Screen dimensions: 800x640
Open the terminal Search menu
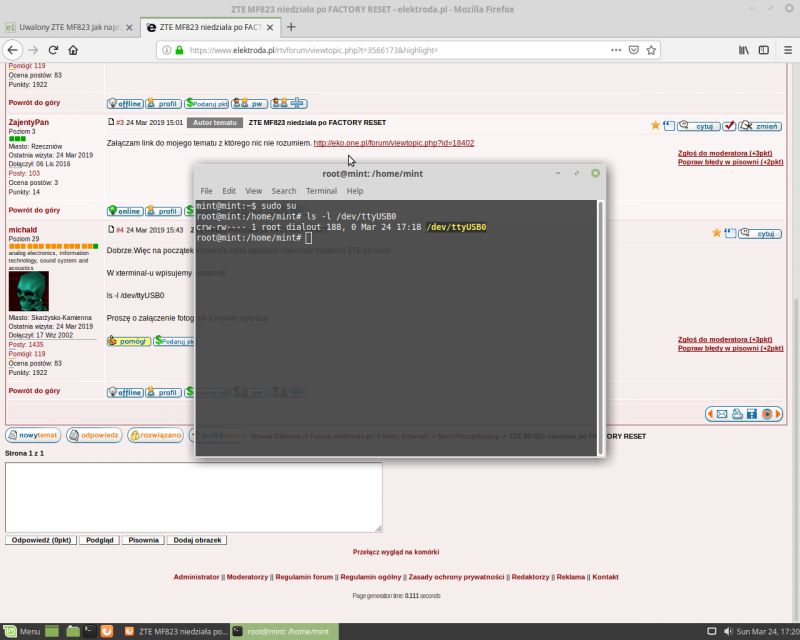pos(284,191)
